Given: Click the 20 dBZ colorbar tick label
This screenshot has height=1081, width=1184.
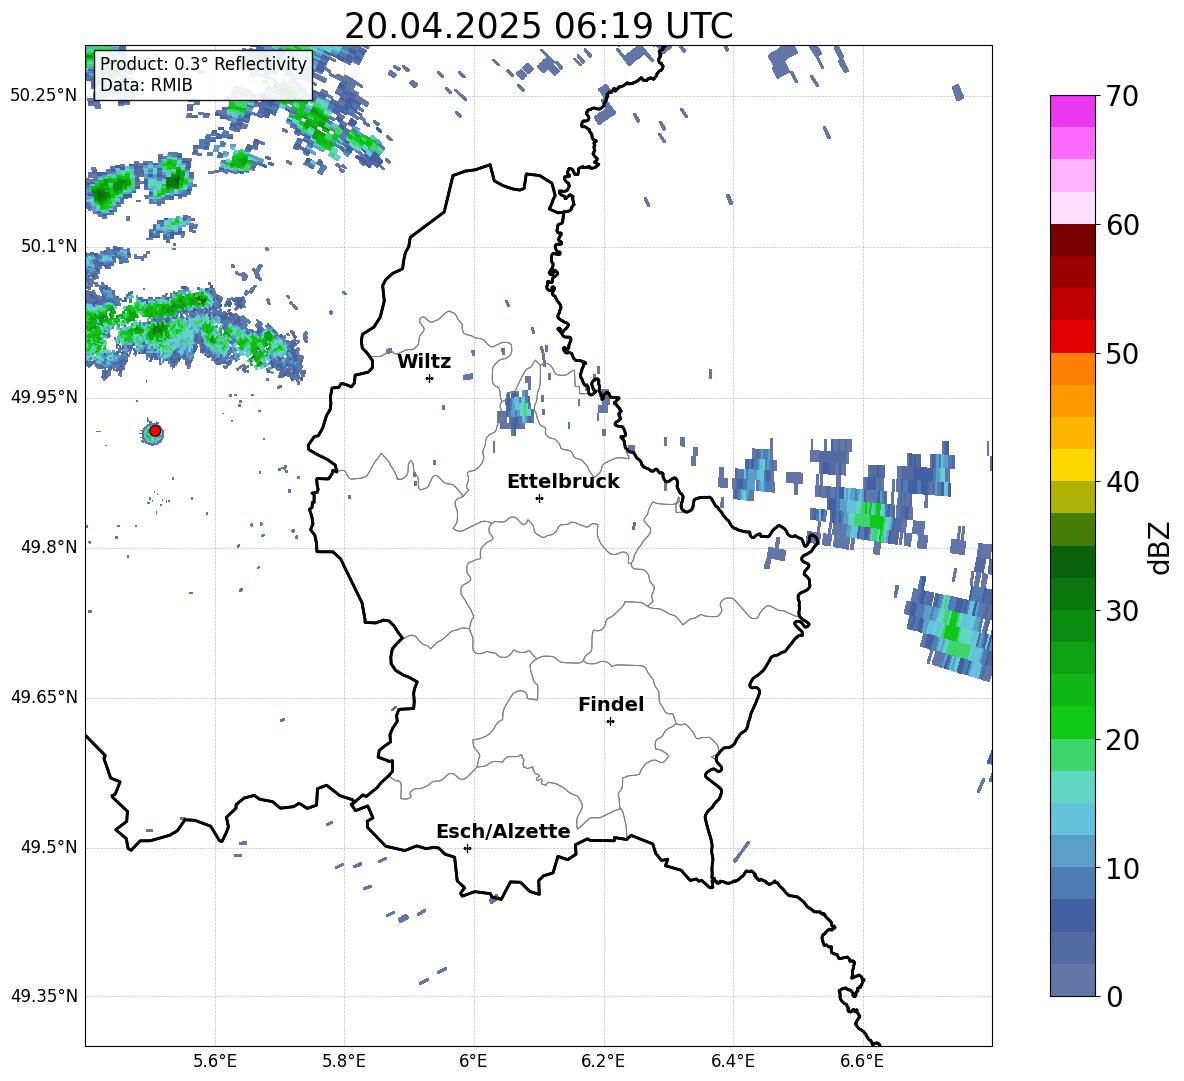Looking at the screenshot, I should click(1122, 740).
